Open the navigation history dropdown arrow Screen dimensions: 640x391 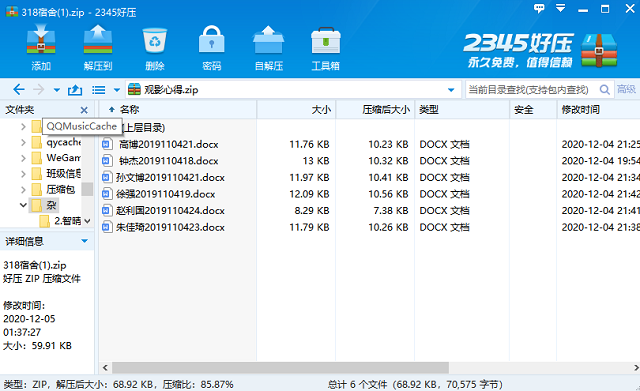57,90
